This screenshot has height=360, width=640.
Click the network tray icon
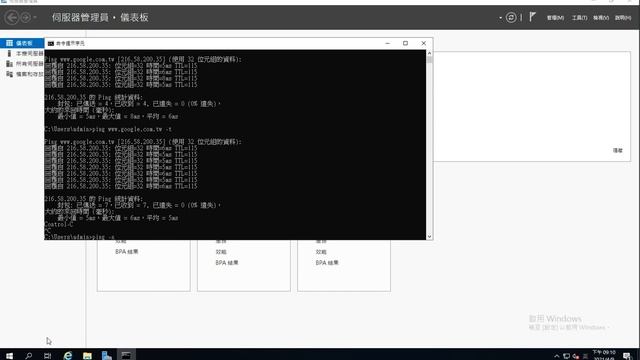[x=566, y=356]
